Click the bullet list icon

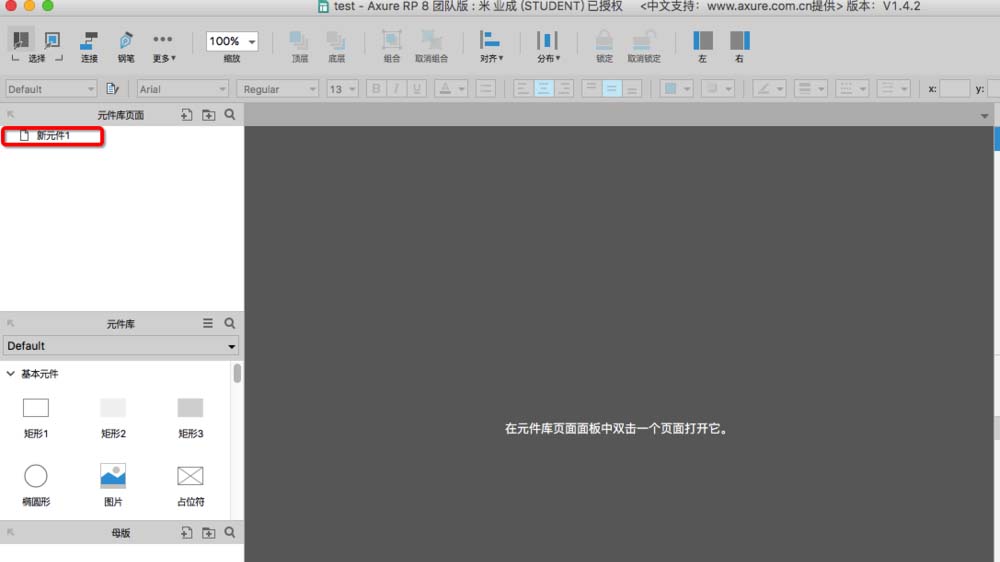pyautogui.click(x=485, y=89)
